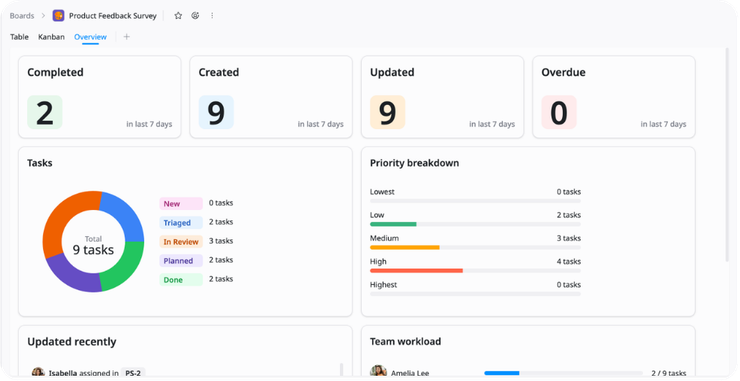The image size is (740, 381).
Task: Click the High priority red bar
Action: pyautogui.click(x=416, y=271)
